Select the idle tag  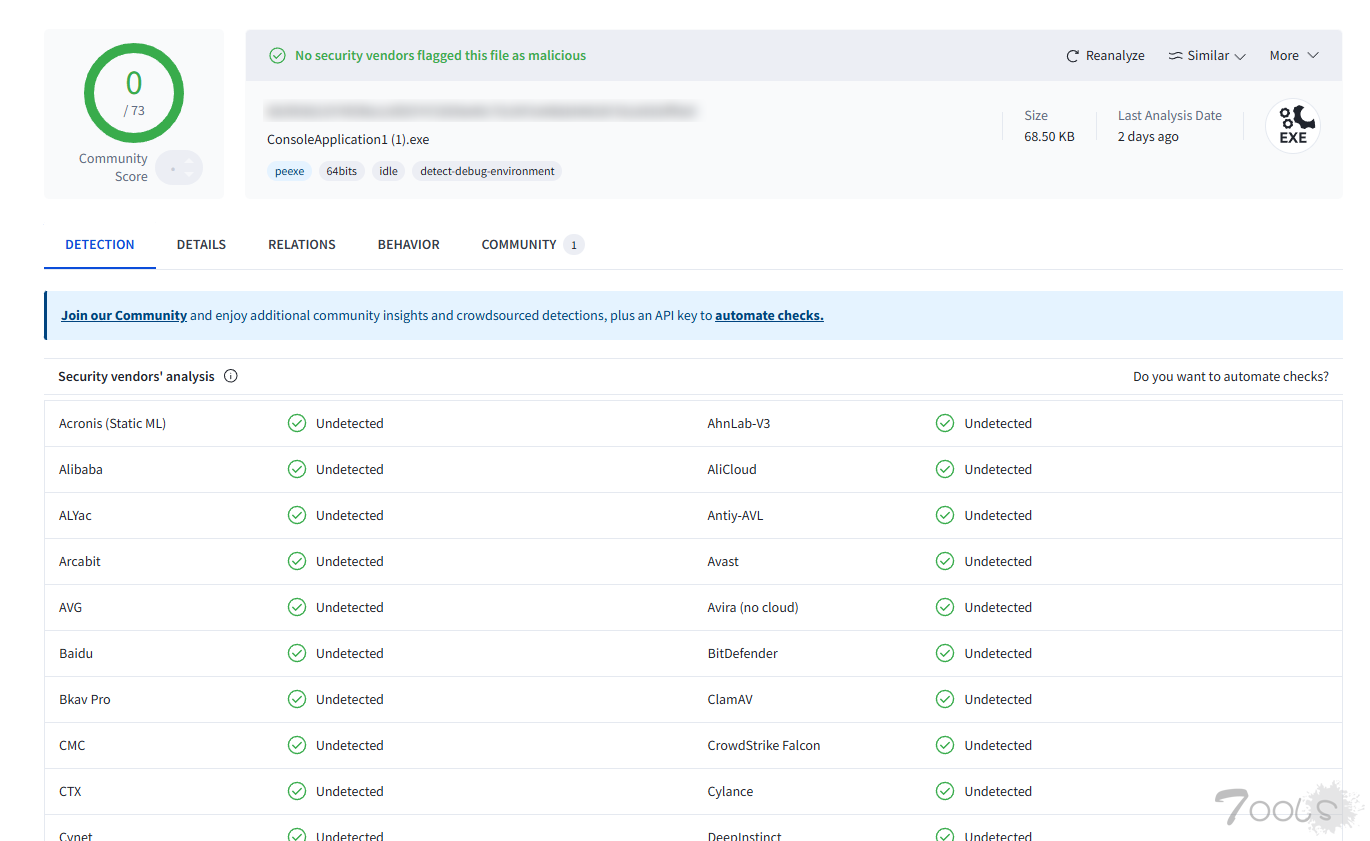[x=388, y=171]
